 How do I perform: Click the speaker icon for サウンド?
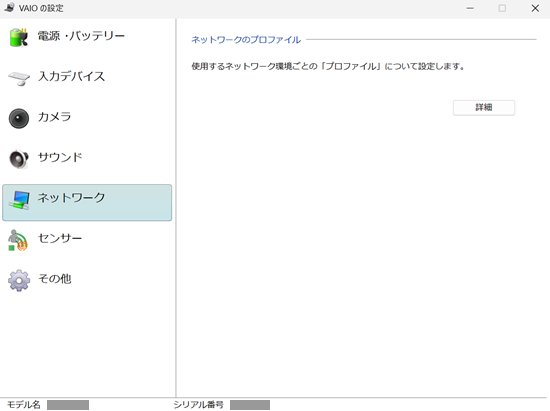coord(19,159)
